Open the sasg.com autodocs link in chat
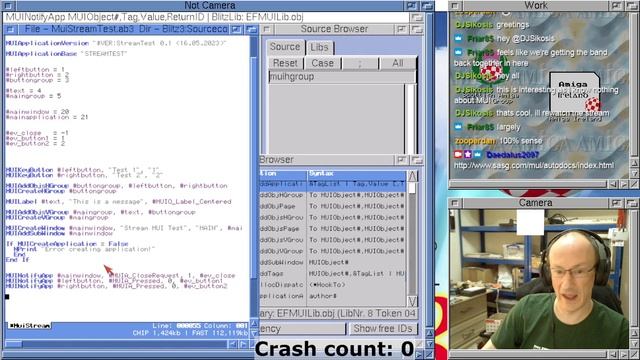The height and width of the screenshot is (360, 640). (533, 166)
